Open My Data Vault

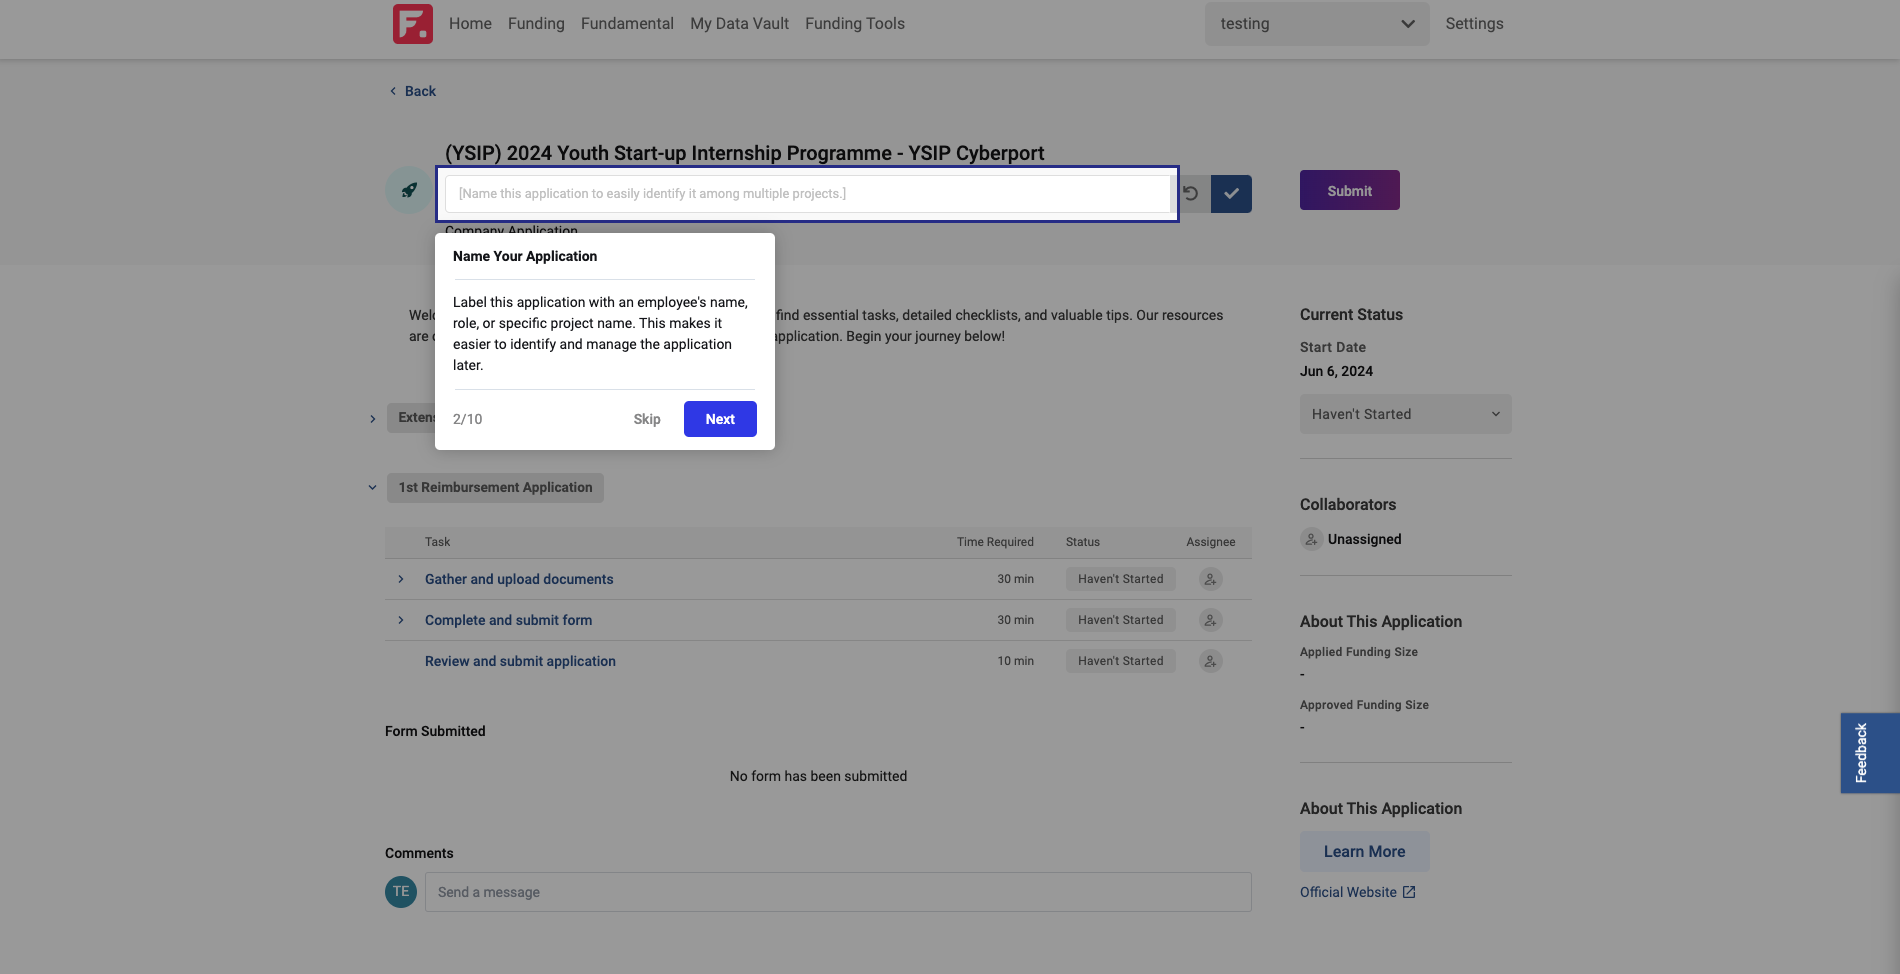pyautogui.click(x=739, y=24)
